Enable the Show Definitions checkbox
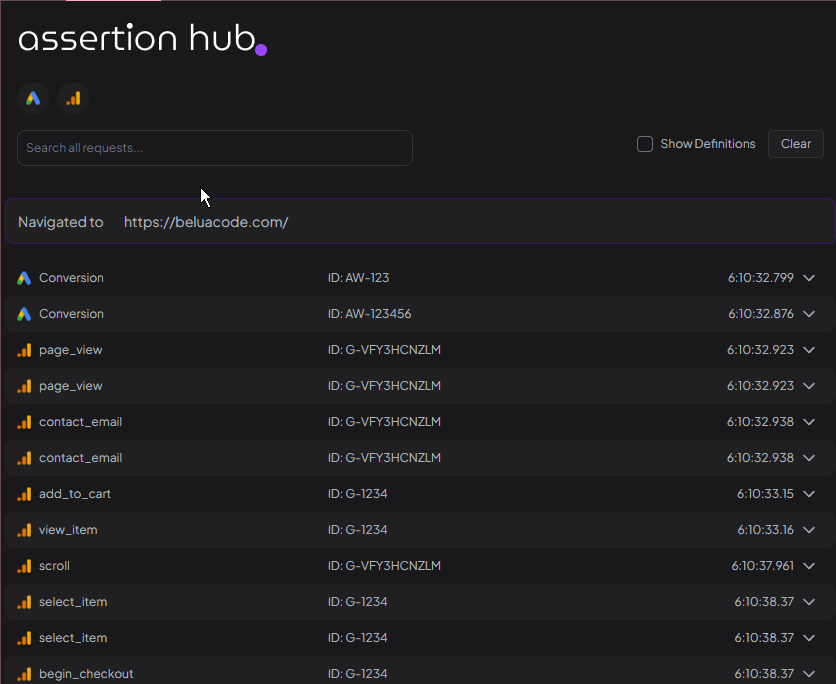The image size is (836, 684). (x=645, y=144)
